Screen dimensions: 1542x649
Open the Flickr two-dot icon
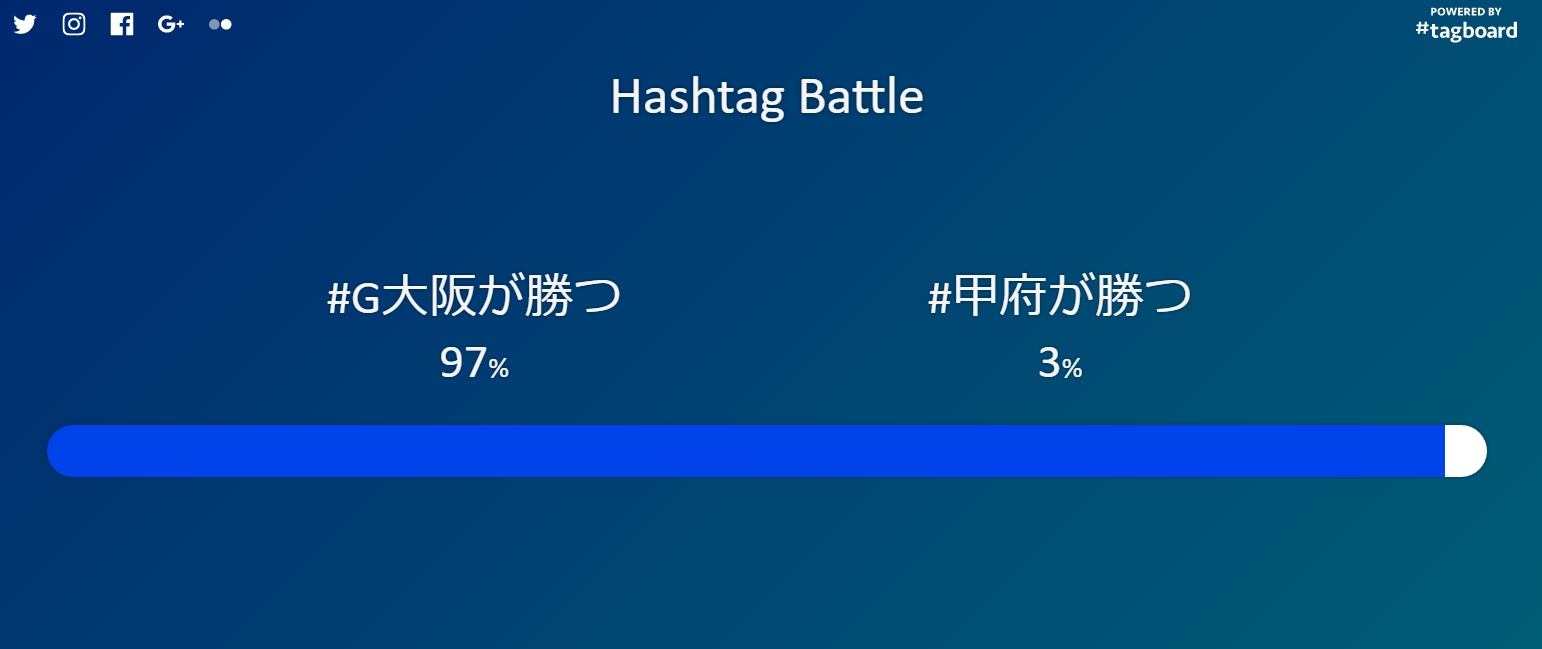[220, 25]
